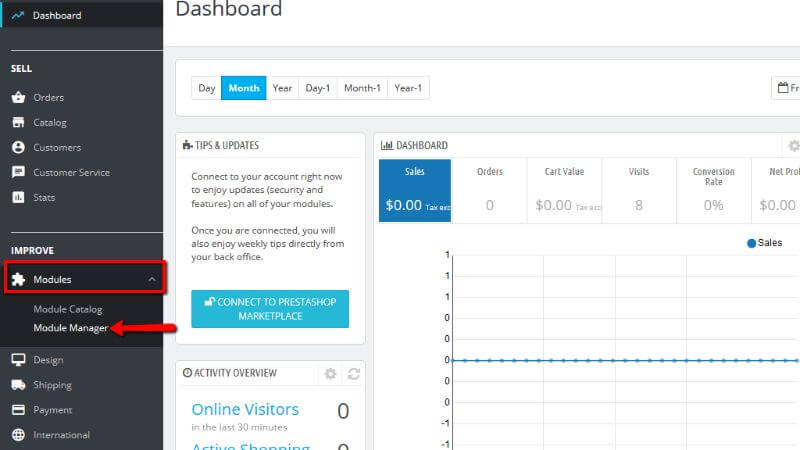Select the Orders stats tab
The image size is (800, 450).
[489, 190]
